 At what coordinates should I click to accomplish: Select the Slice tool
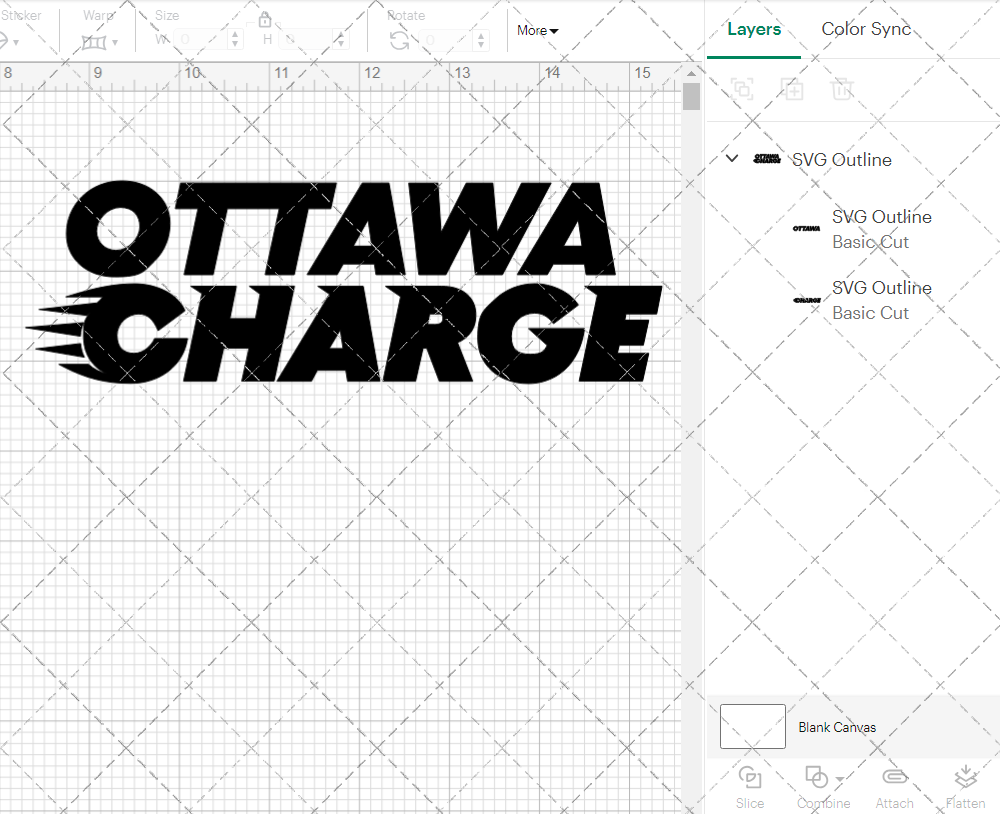(750, 785)
